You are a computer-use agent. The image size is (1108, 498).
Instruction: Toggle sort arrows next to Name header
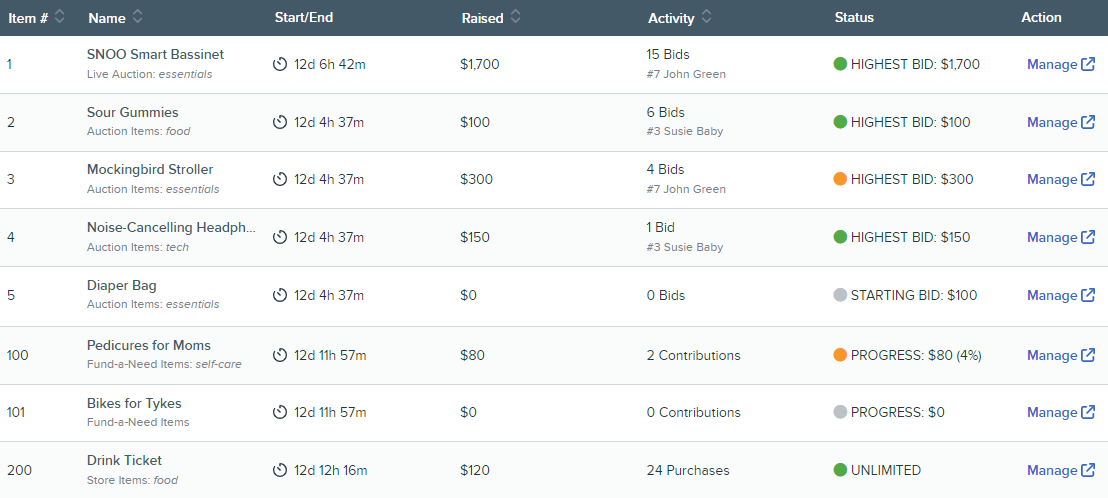point(137,18)
